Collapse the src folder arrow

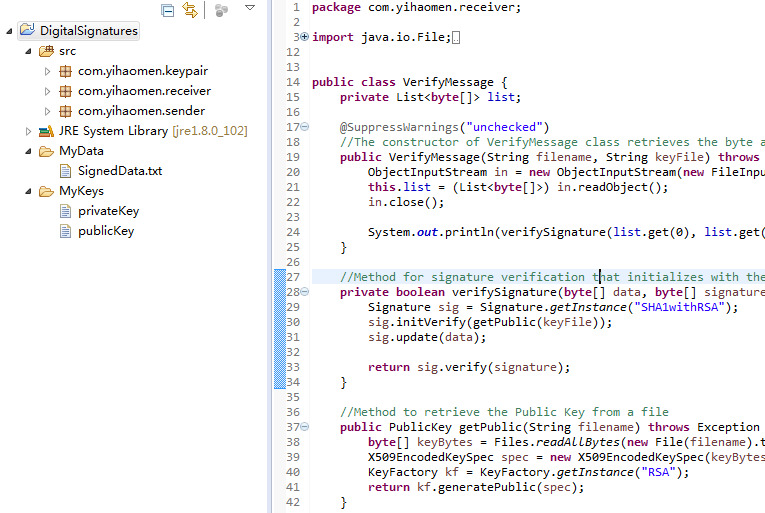(x=28, y=51)
